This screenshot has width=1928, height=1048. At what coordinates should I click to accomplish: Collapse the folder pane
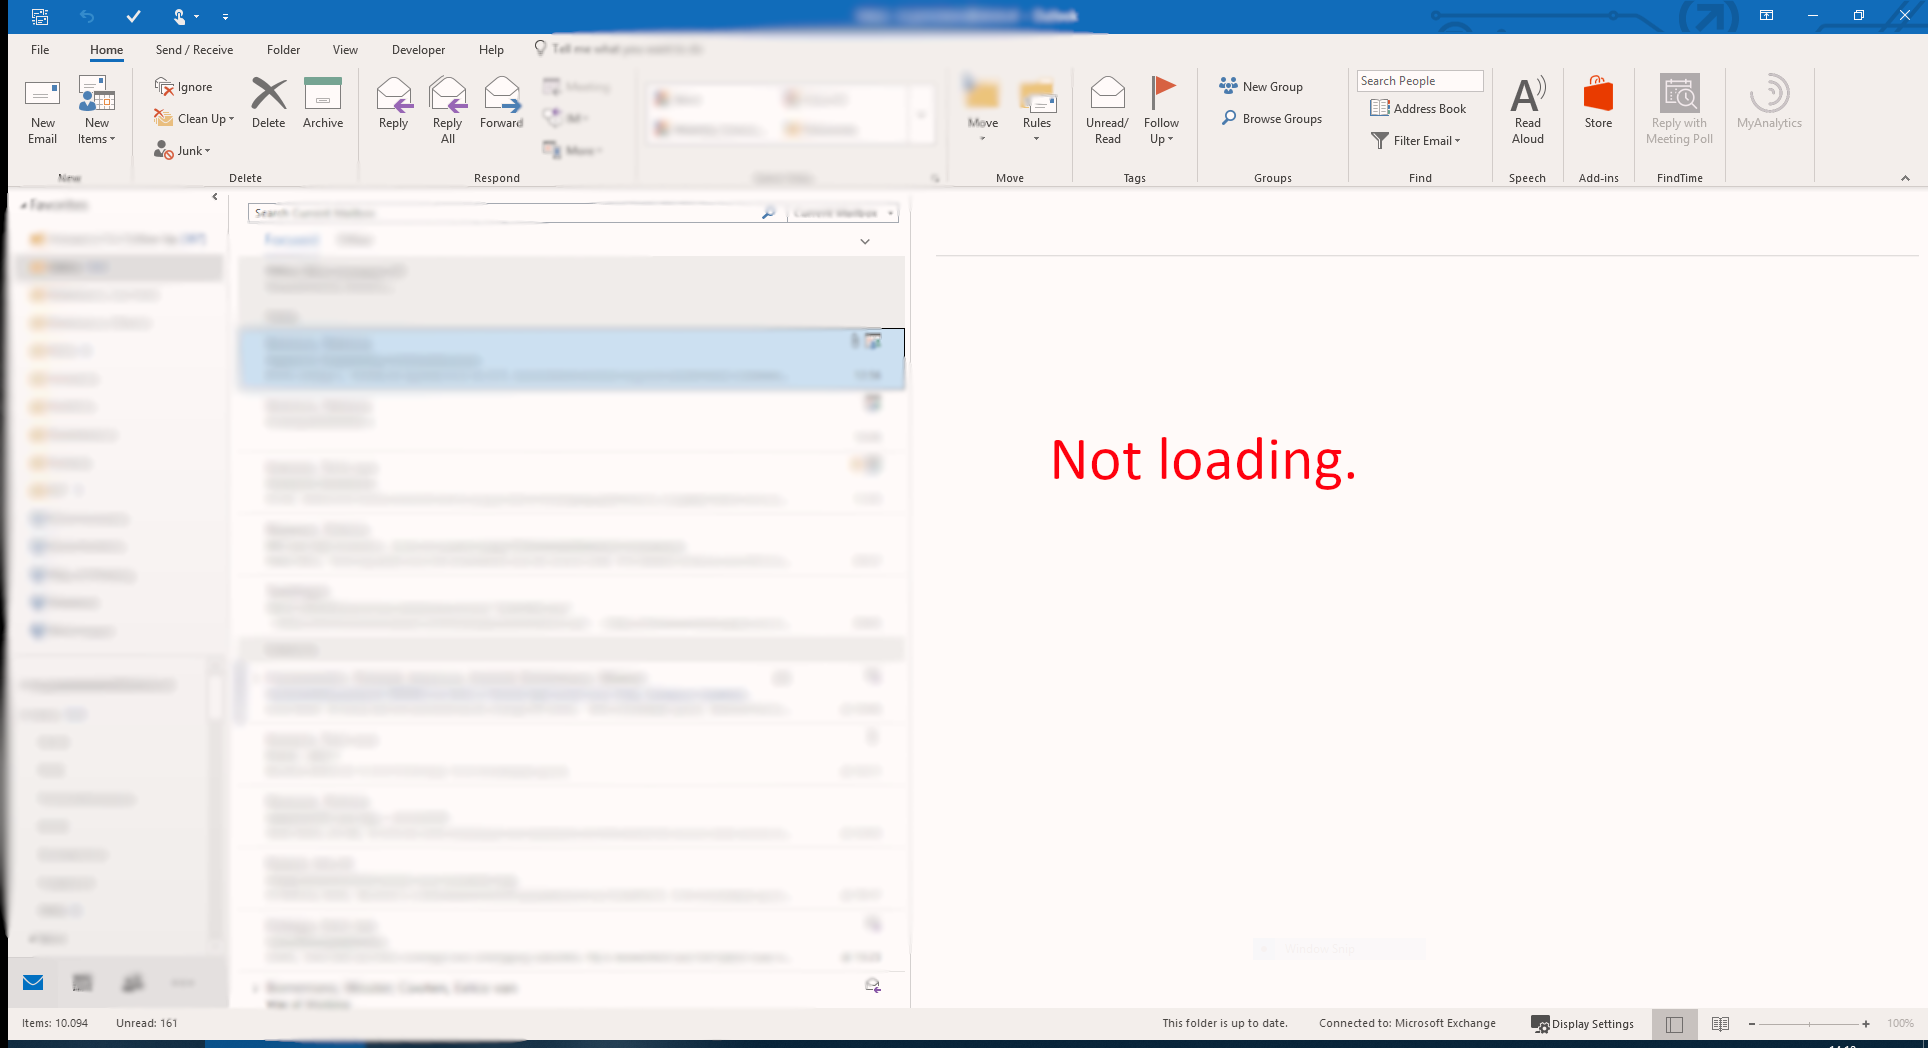[x=215, y=197]
